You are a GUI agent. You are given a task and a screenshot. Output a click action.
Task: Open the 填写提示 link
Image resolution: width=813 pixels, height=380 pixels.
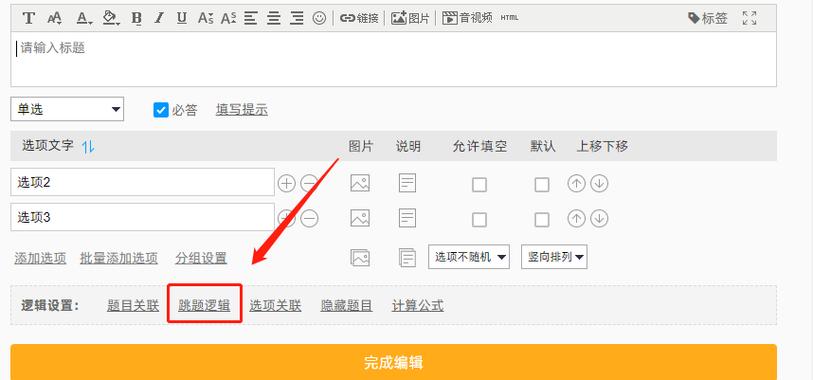coord(242,110)
